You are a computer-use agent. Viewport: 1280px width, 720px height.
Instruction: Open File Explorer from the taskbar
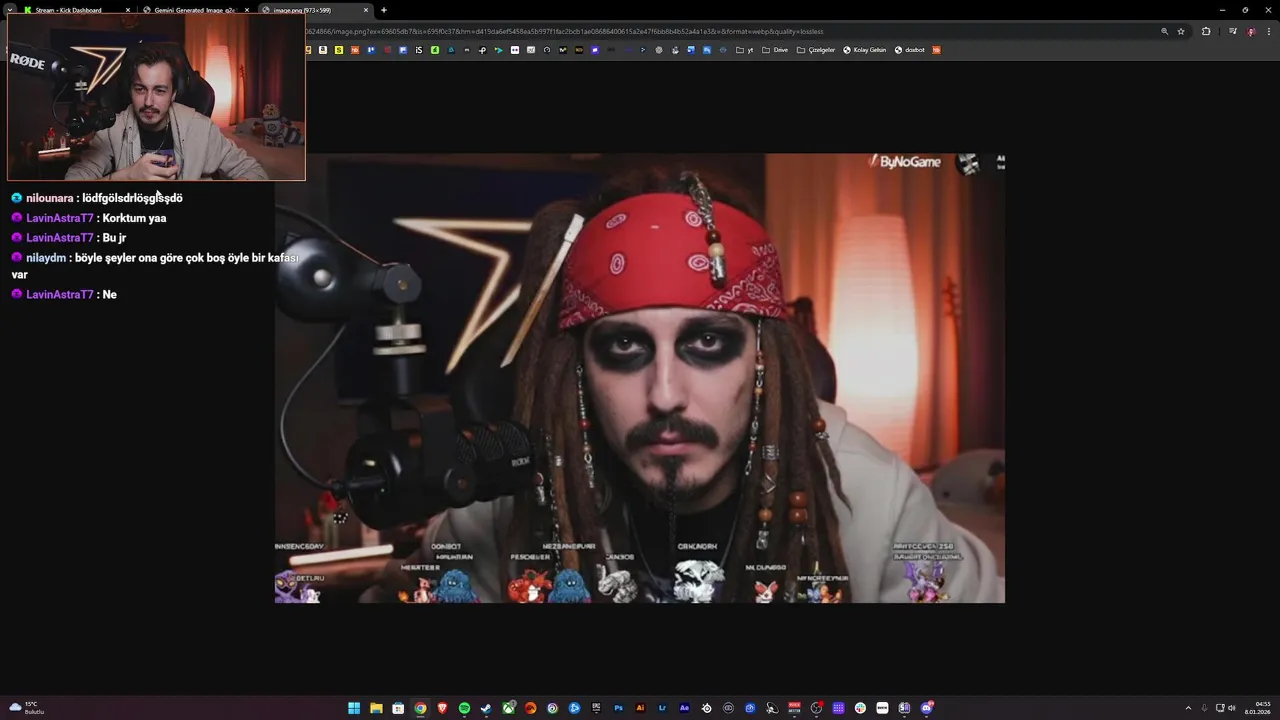[376, 708]
